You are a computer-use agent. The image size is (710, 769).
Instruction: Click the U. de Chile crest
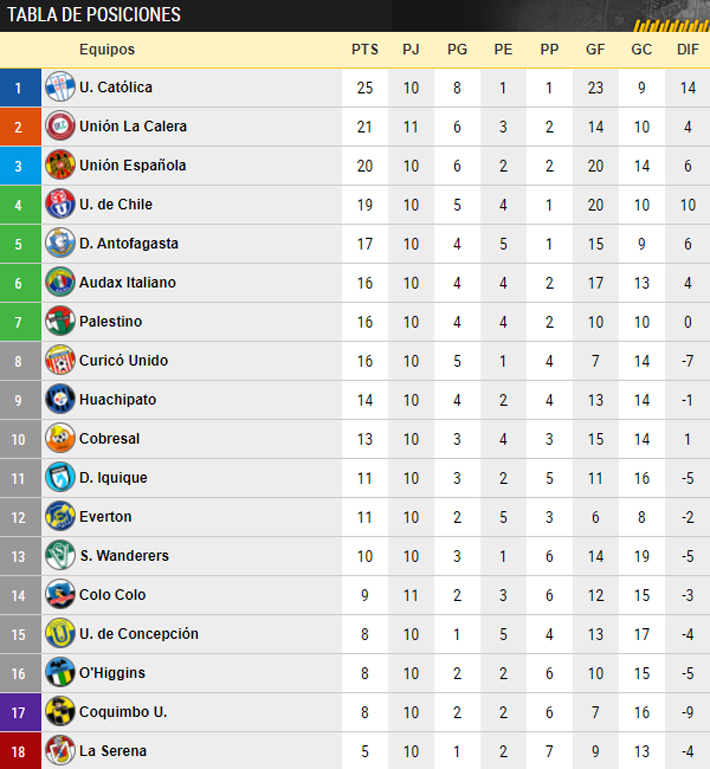(60, 205)
